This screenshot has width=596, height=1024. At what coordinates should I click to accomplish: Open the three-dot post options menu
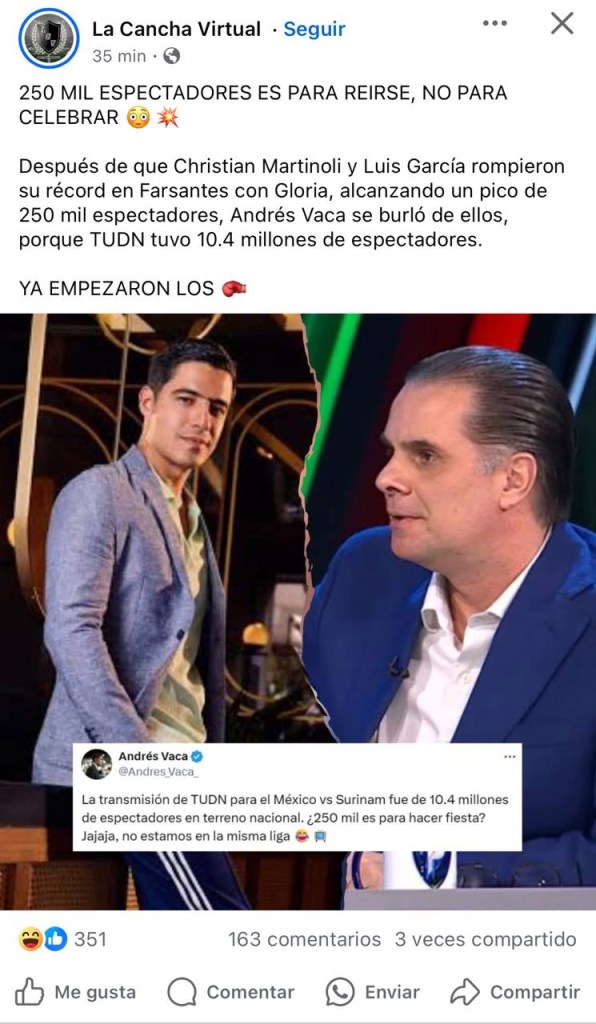click(495, 24)
